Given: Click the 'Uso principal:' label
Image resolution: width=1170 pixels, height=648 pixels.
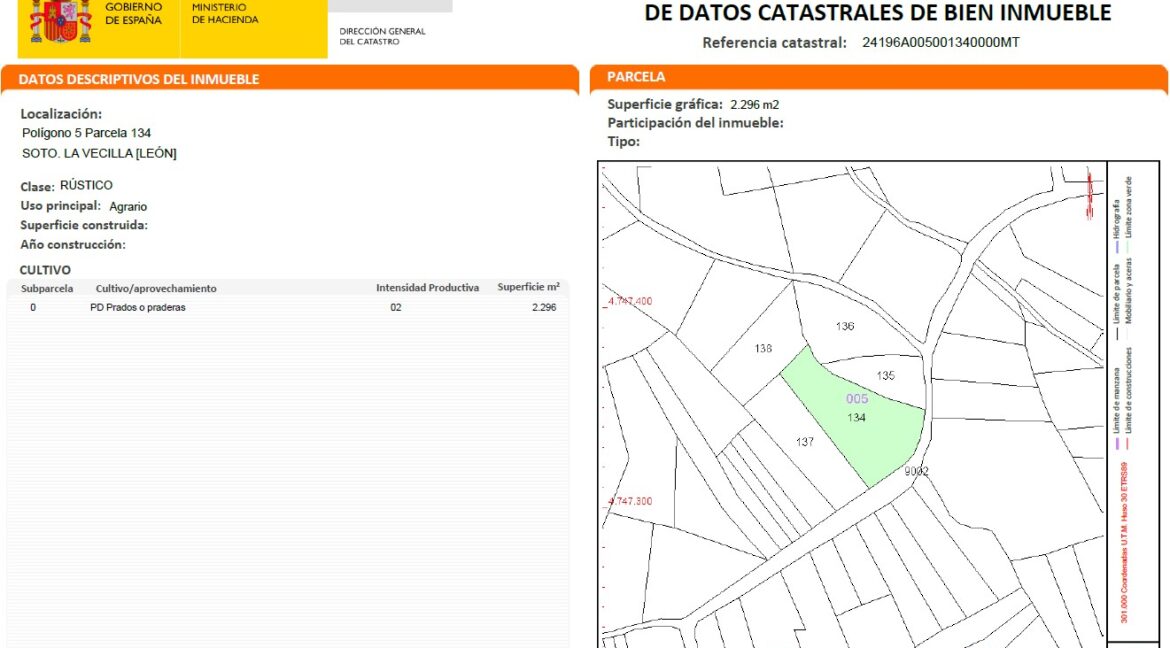Looking at the screenshot, I should (x=60, y=206).
